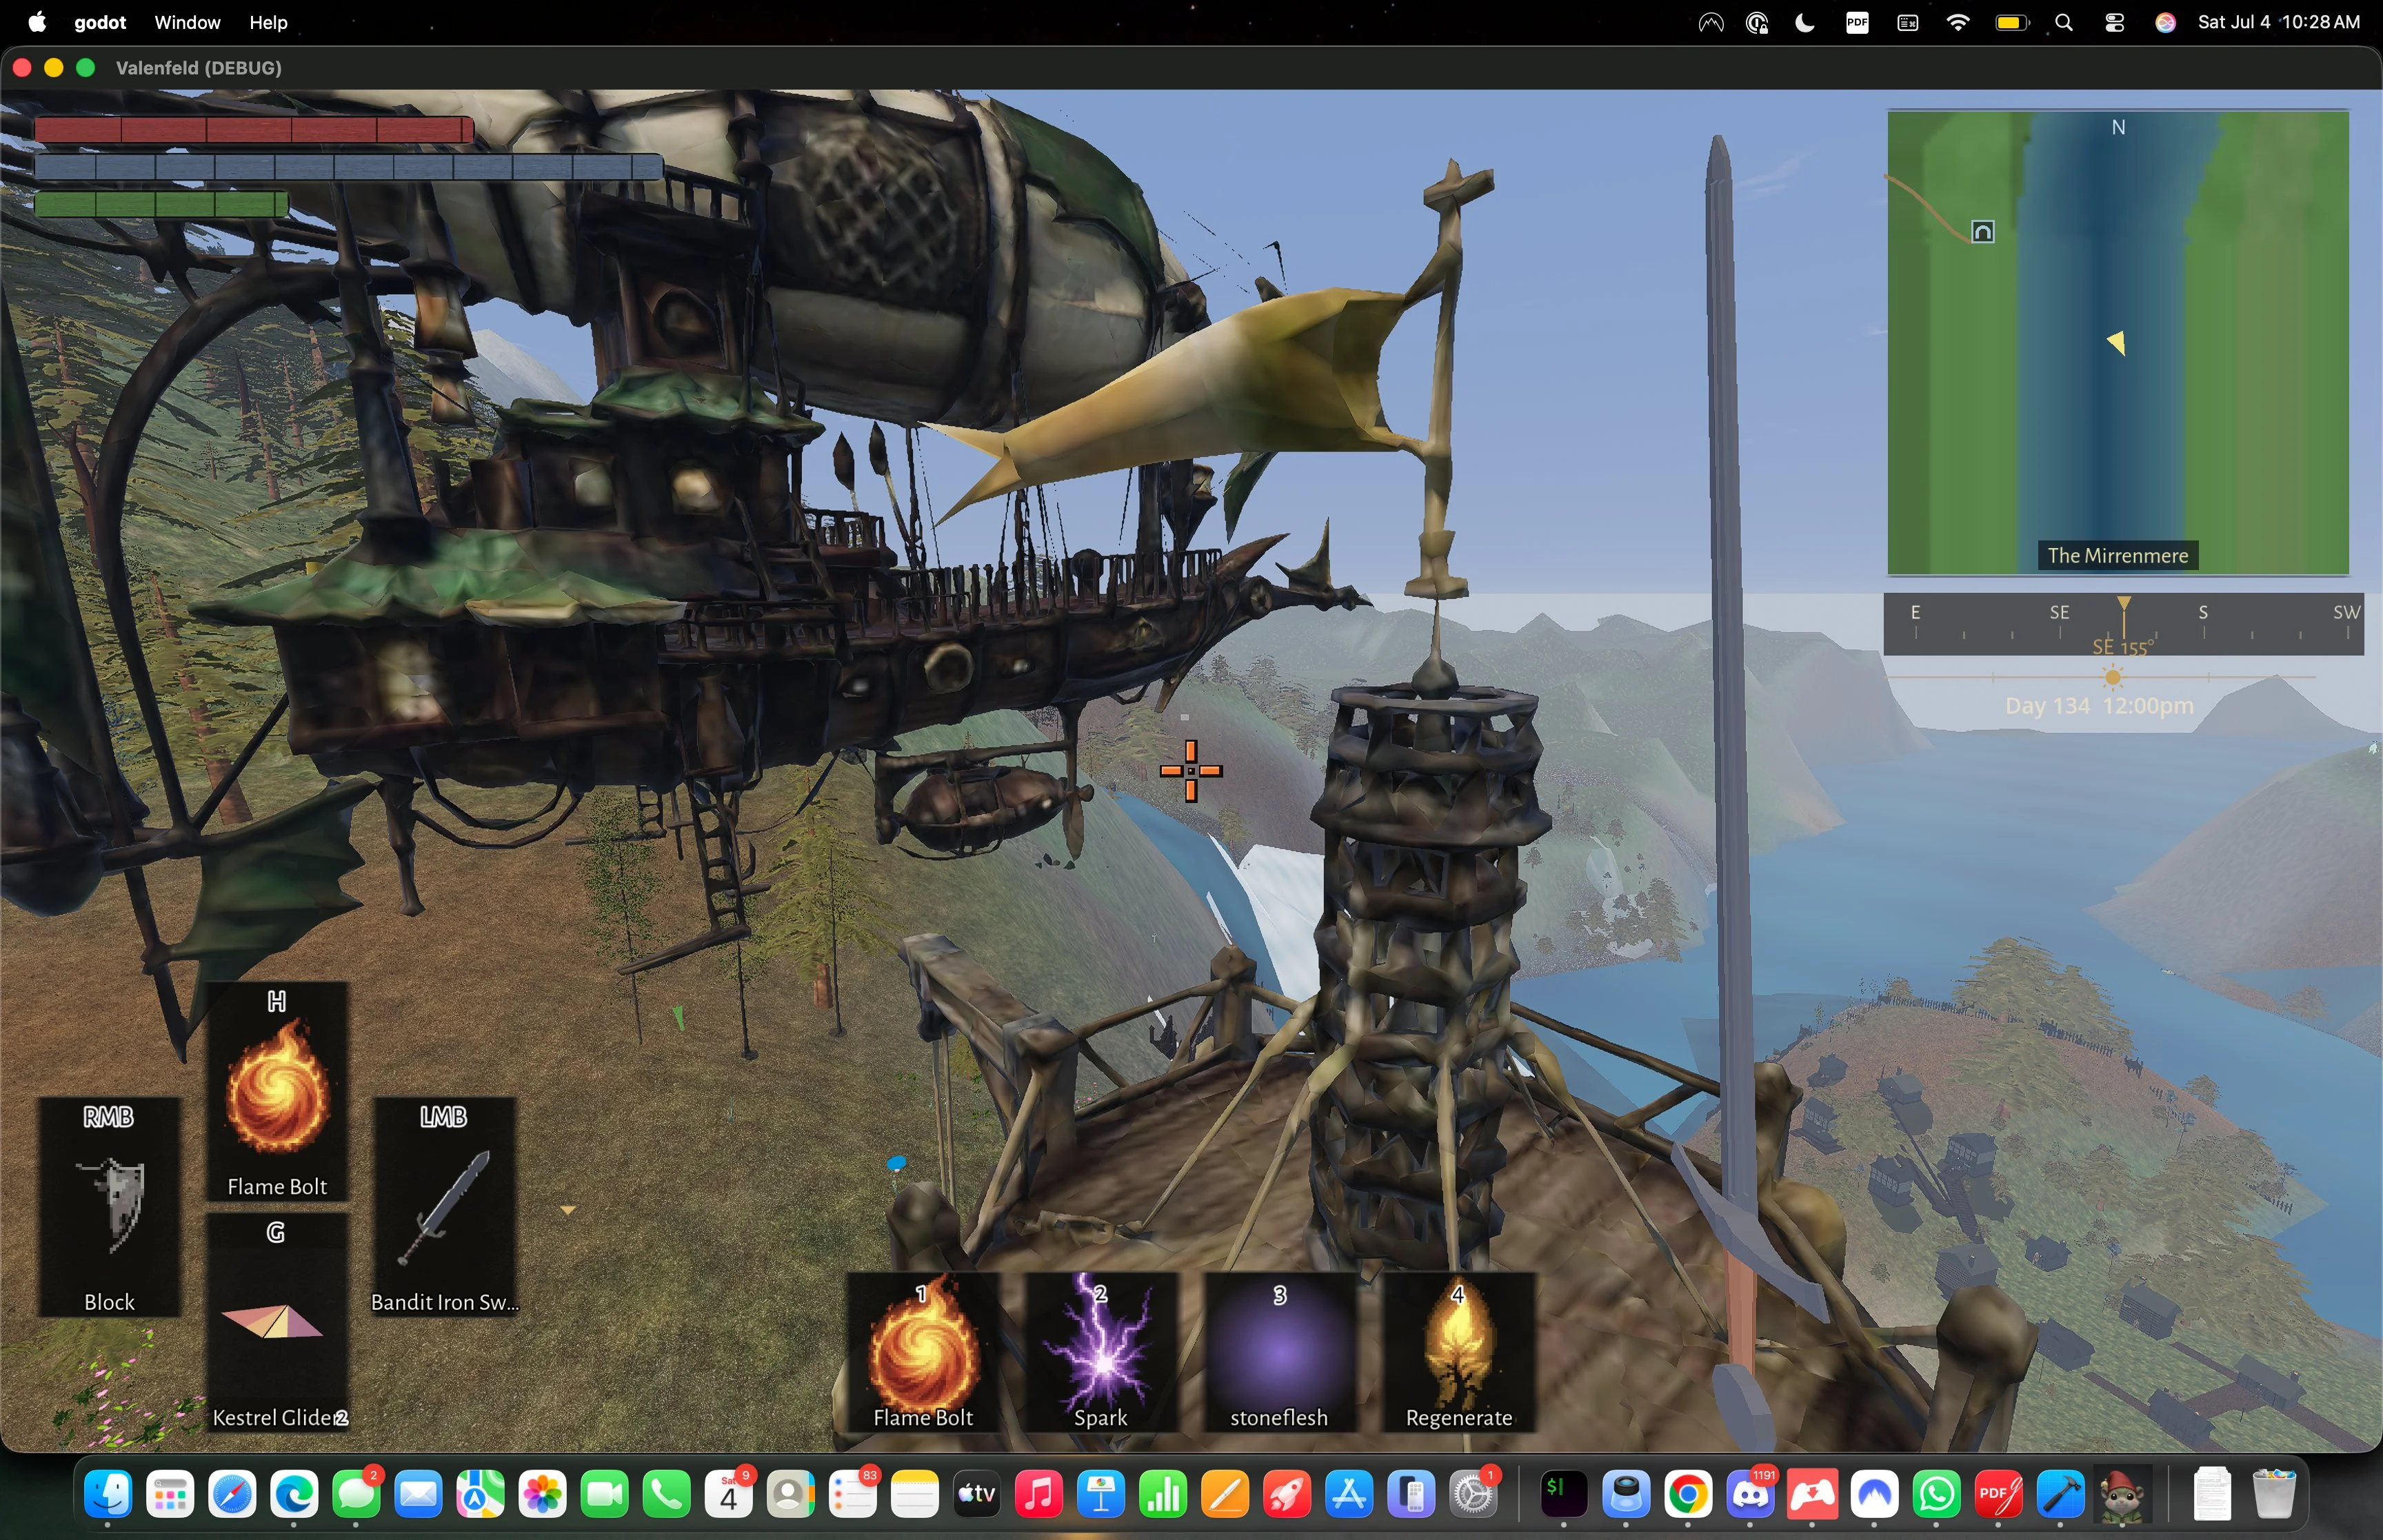Open Google Chrome from the Dock
The width and height of the screenshot is (2383, 1540).
pos(1688,1494)
